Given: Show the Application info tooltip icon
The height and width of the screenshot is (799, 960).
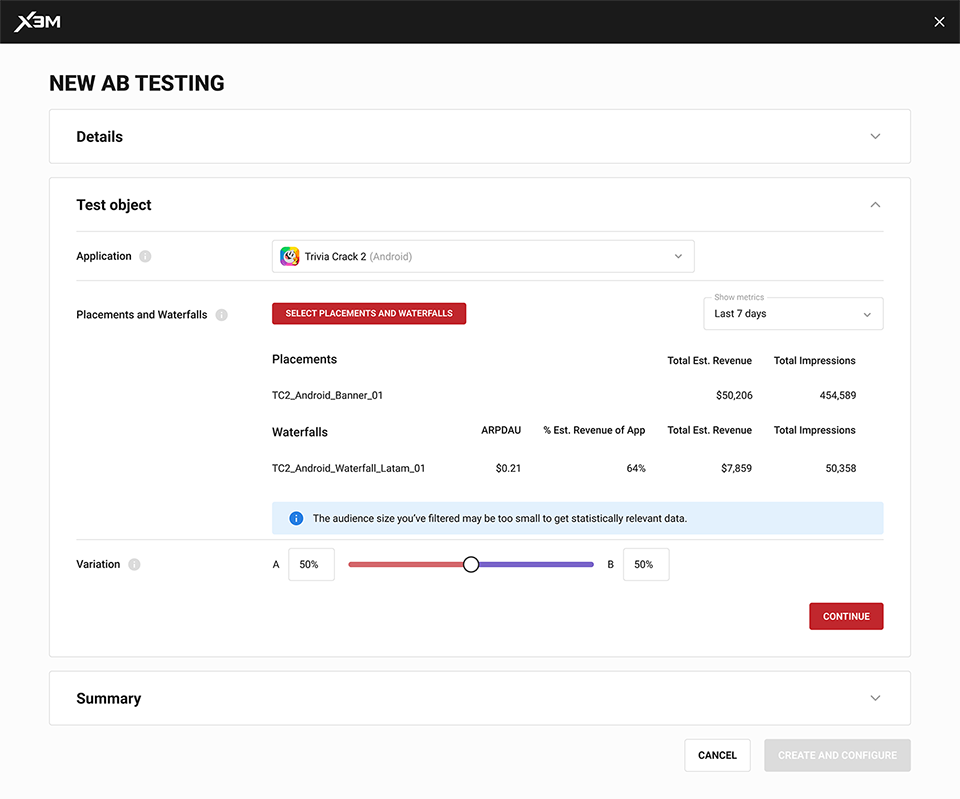Looking at the screenshot, I should 145,257.
